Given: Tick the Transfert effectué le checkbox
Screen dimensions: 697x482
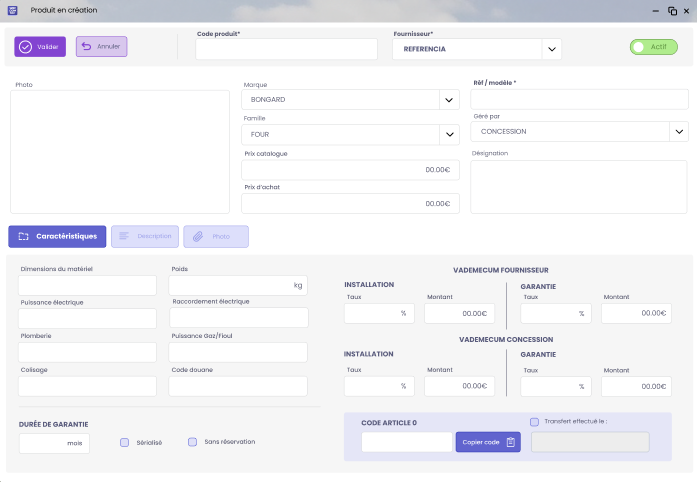Looking at the screenshot, I should [x=535, y=422].
